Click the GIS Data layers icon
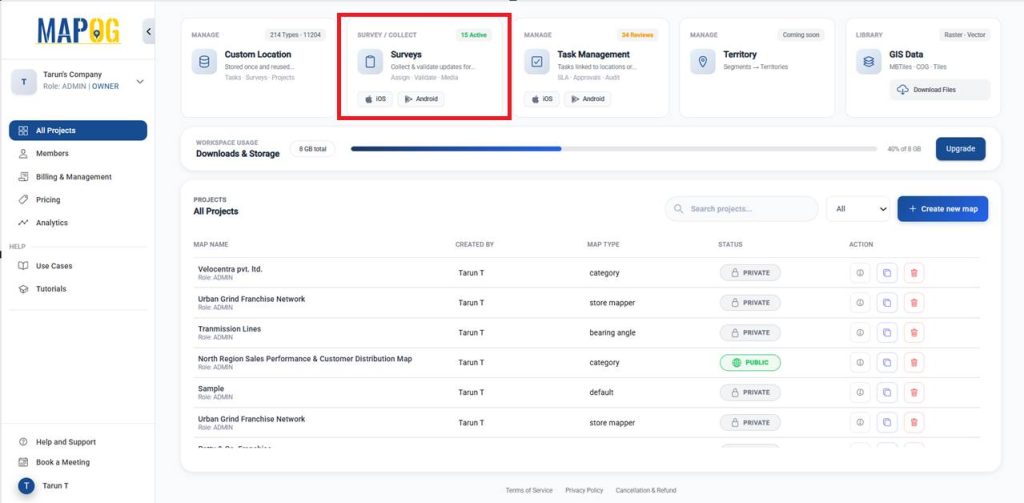Viewport: 1024px width, 503px height. [869, 62]
